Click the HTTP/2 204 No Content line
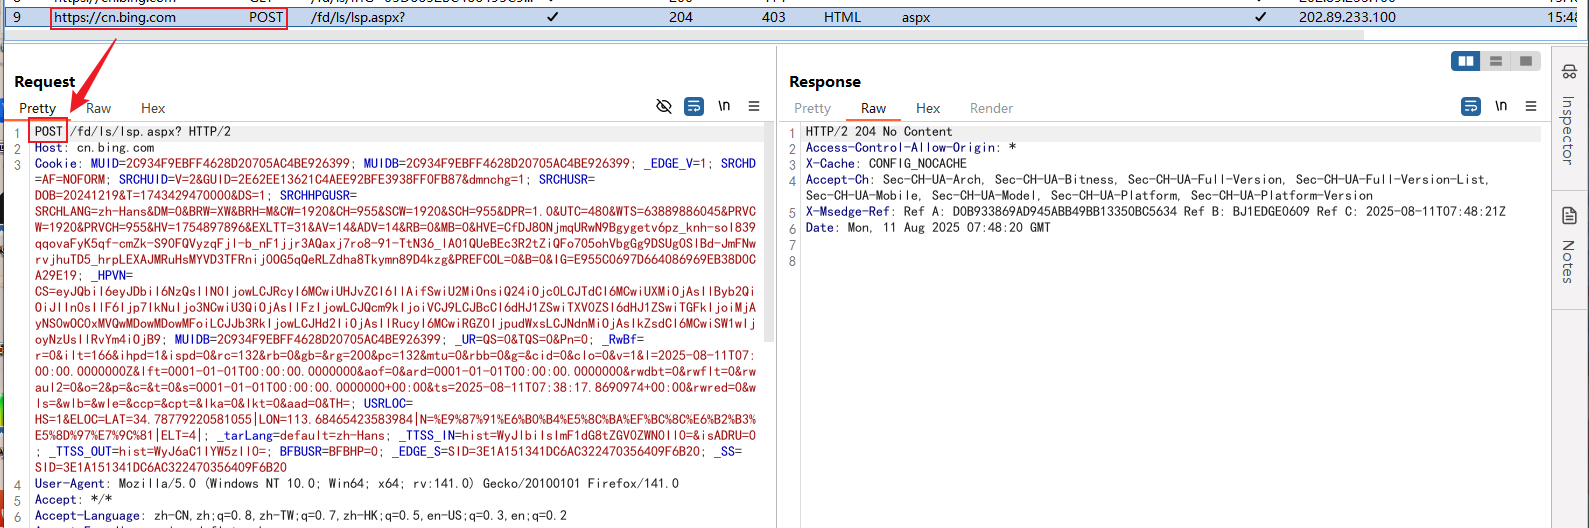 pos(879,131)
